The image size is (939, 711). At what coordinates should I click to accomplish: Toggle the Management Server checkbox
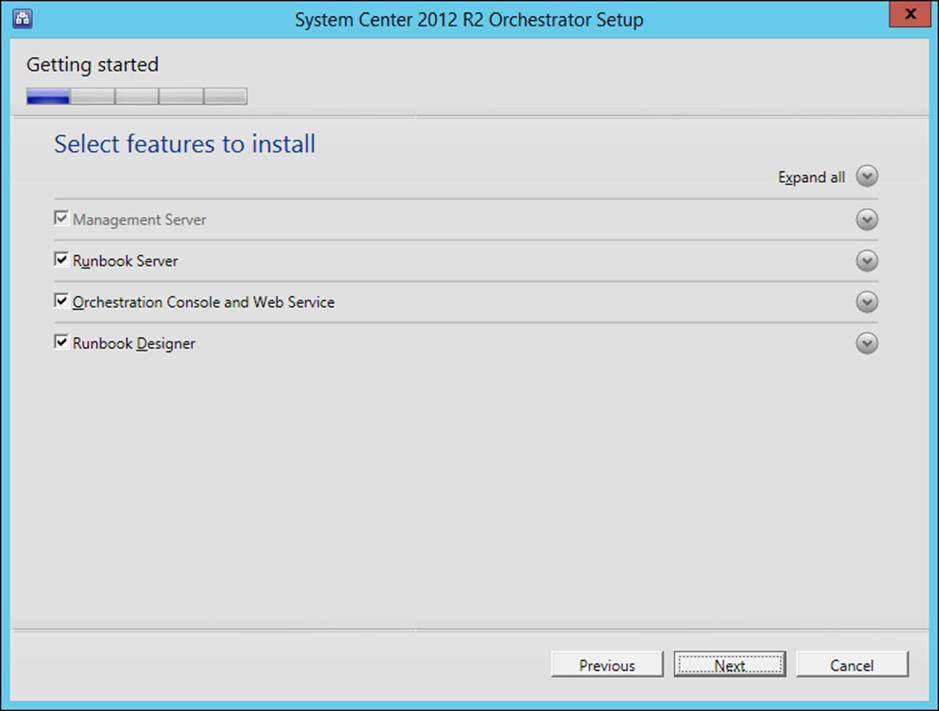pyautogui.click(x=61, y=217)
